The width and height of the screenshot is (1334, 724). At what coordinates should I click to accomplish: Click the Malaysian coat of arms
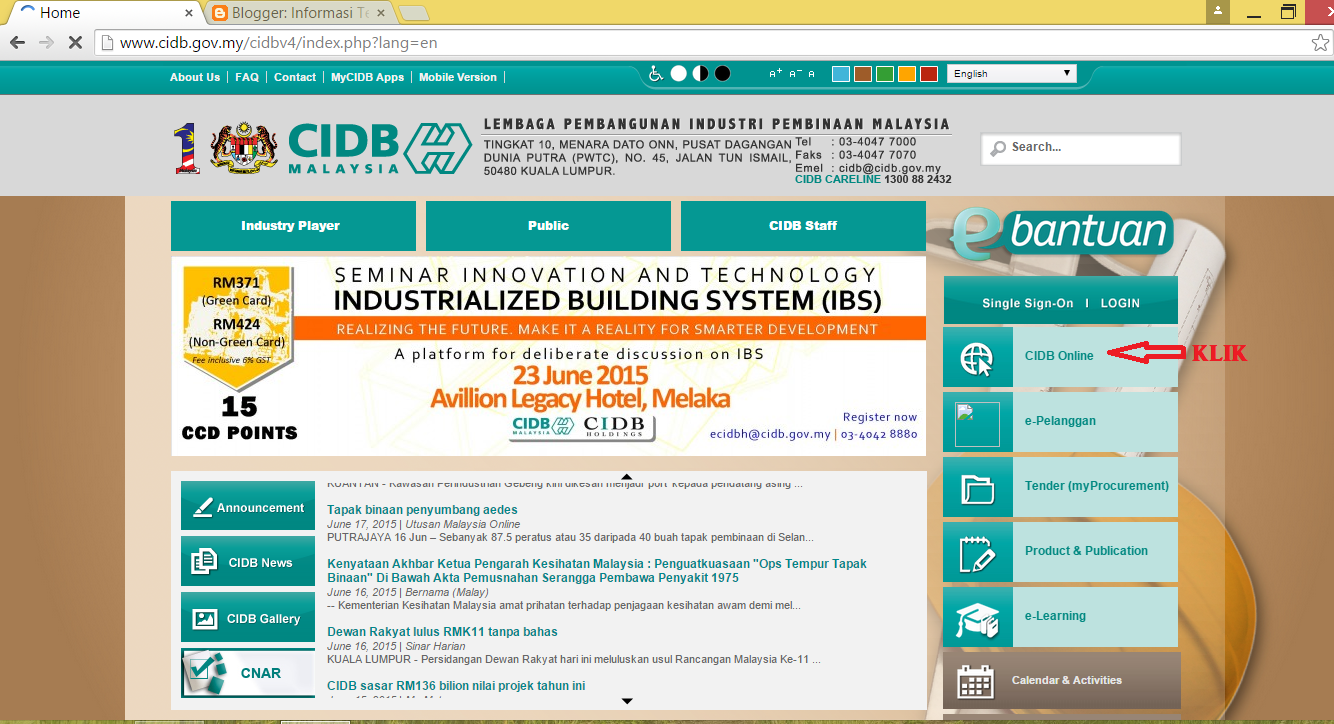[244, 148]
